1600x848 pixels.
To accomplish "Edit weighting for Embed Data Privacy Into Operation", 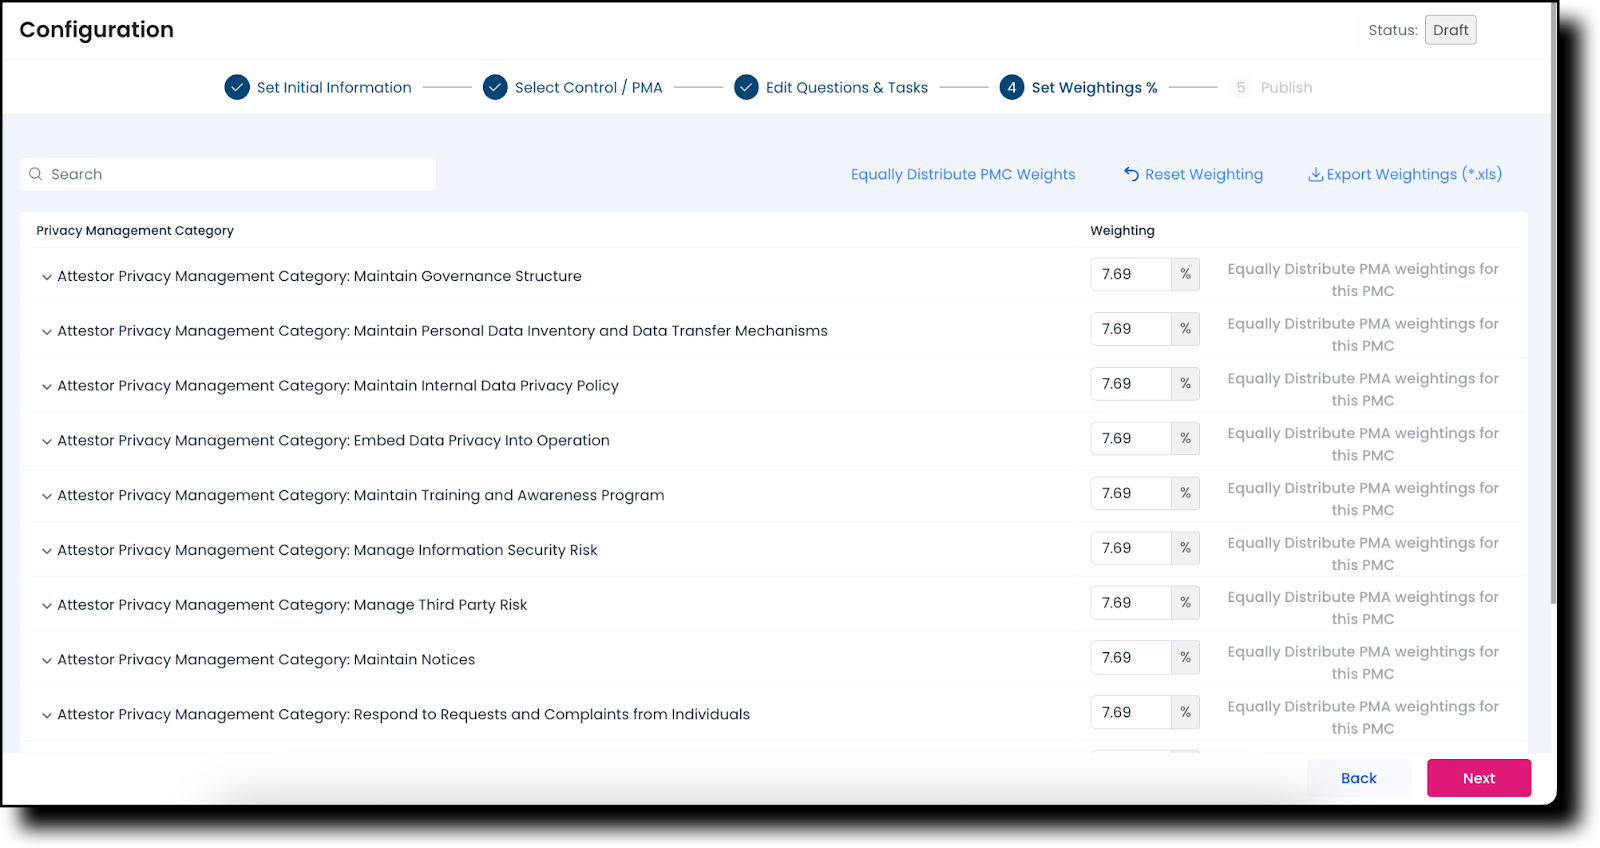I will [x=1130, y=438].
